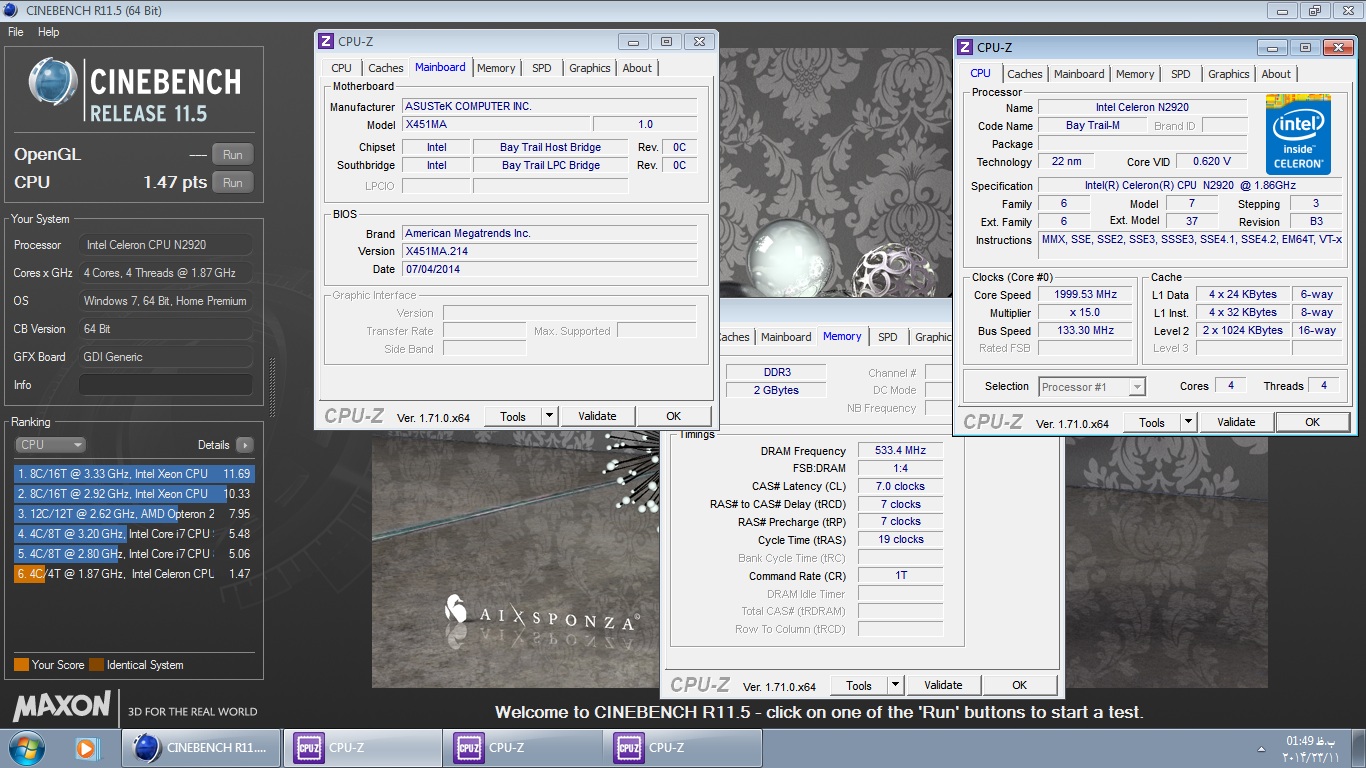Click the motherboard model X451MA field

[x=496, y=125]
